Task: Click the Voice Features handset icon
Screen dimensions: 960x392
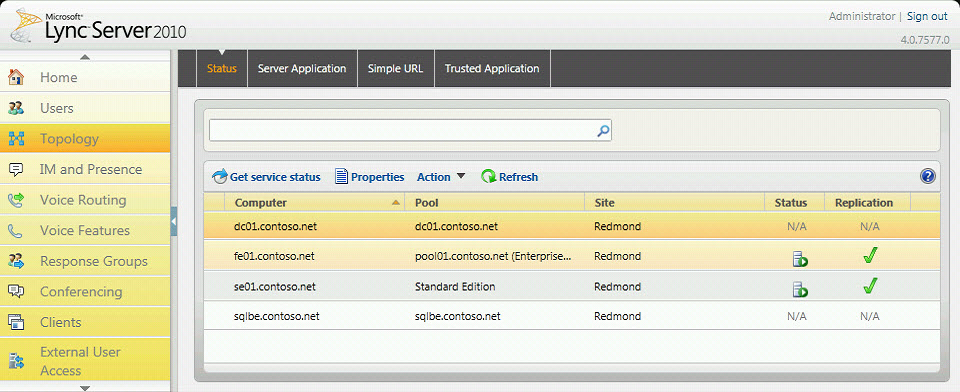Action: pyautogui.click(x=16, y=230)
